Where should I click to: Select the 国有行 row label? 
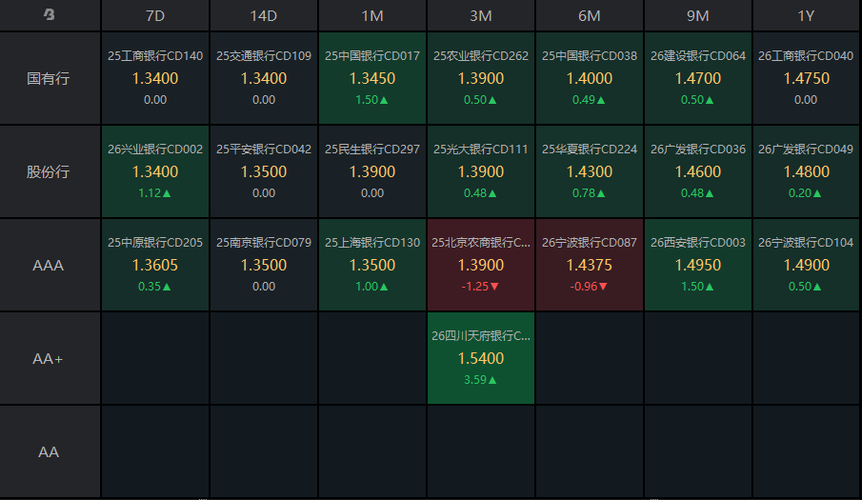tap(49, 78)
